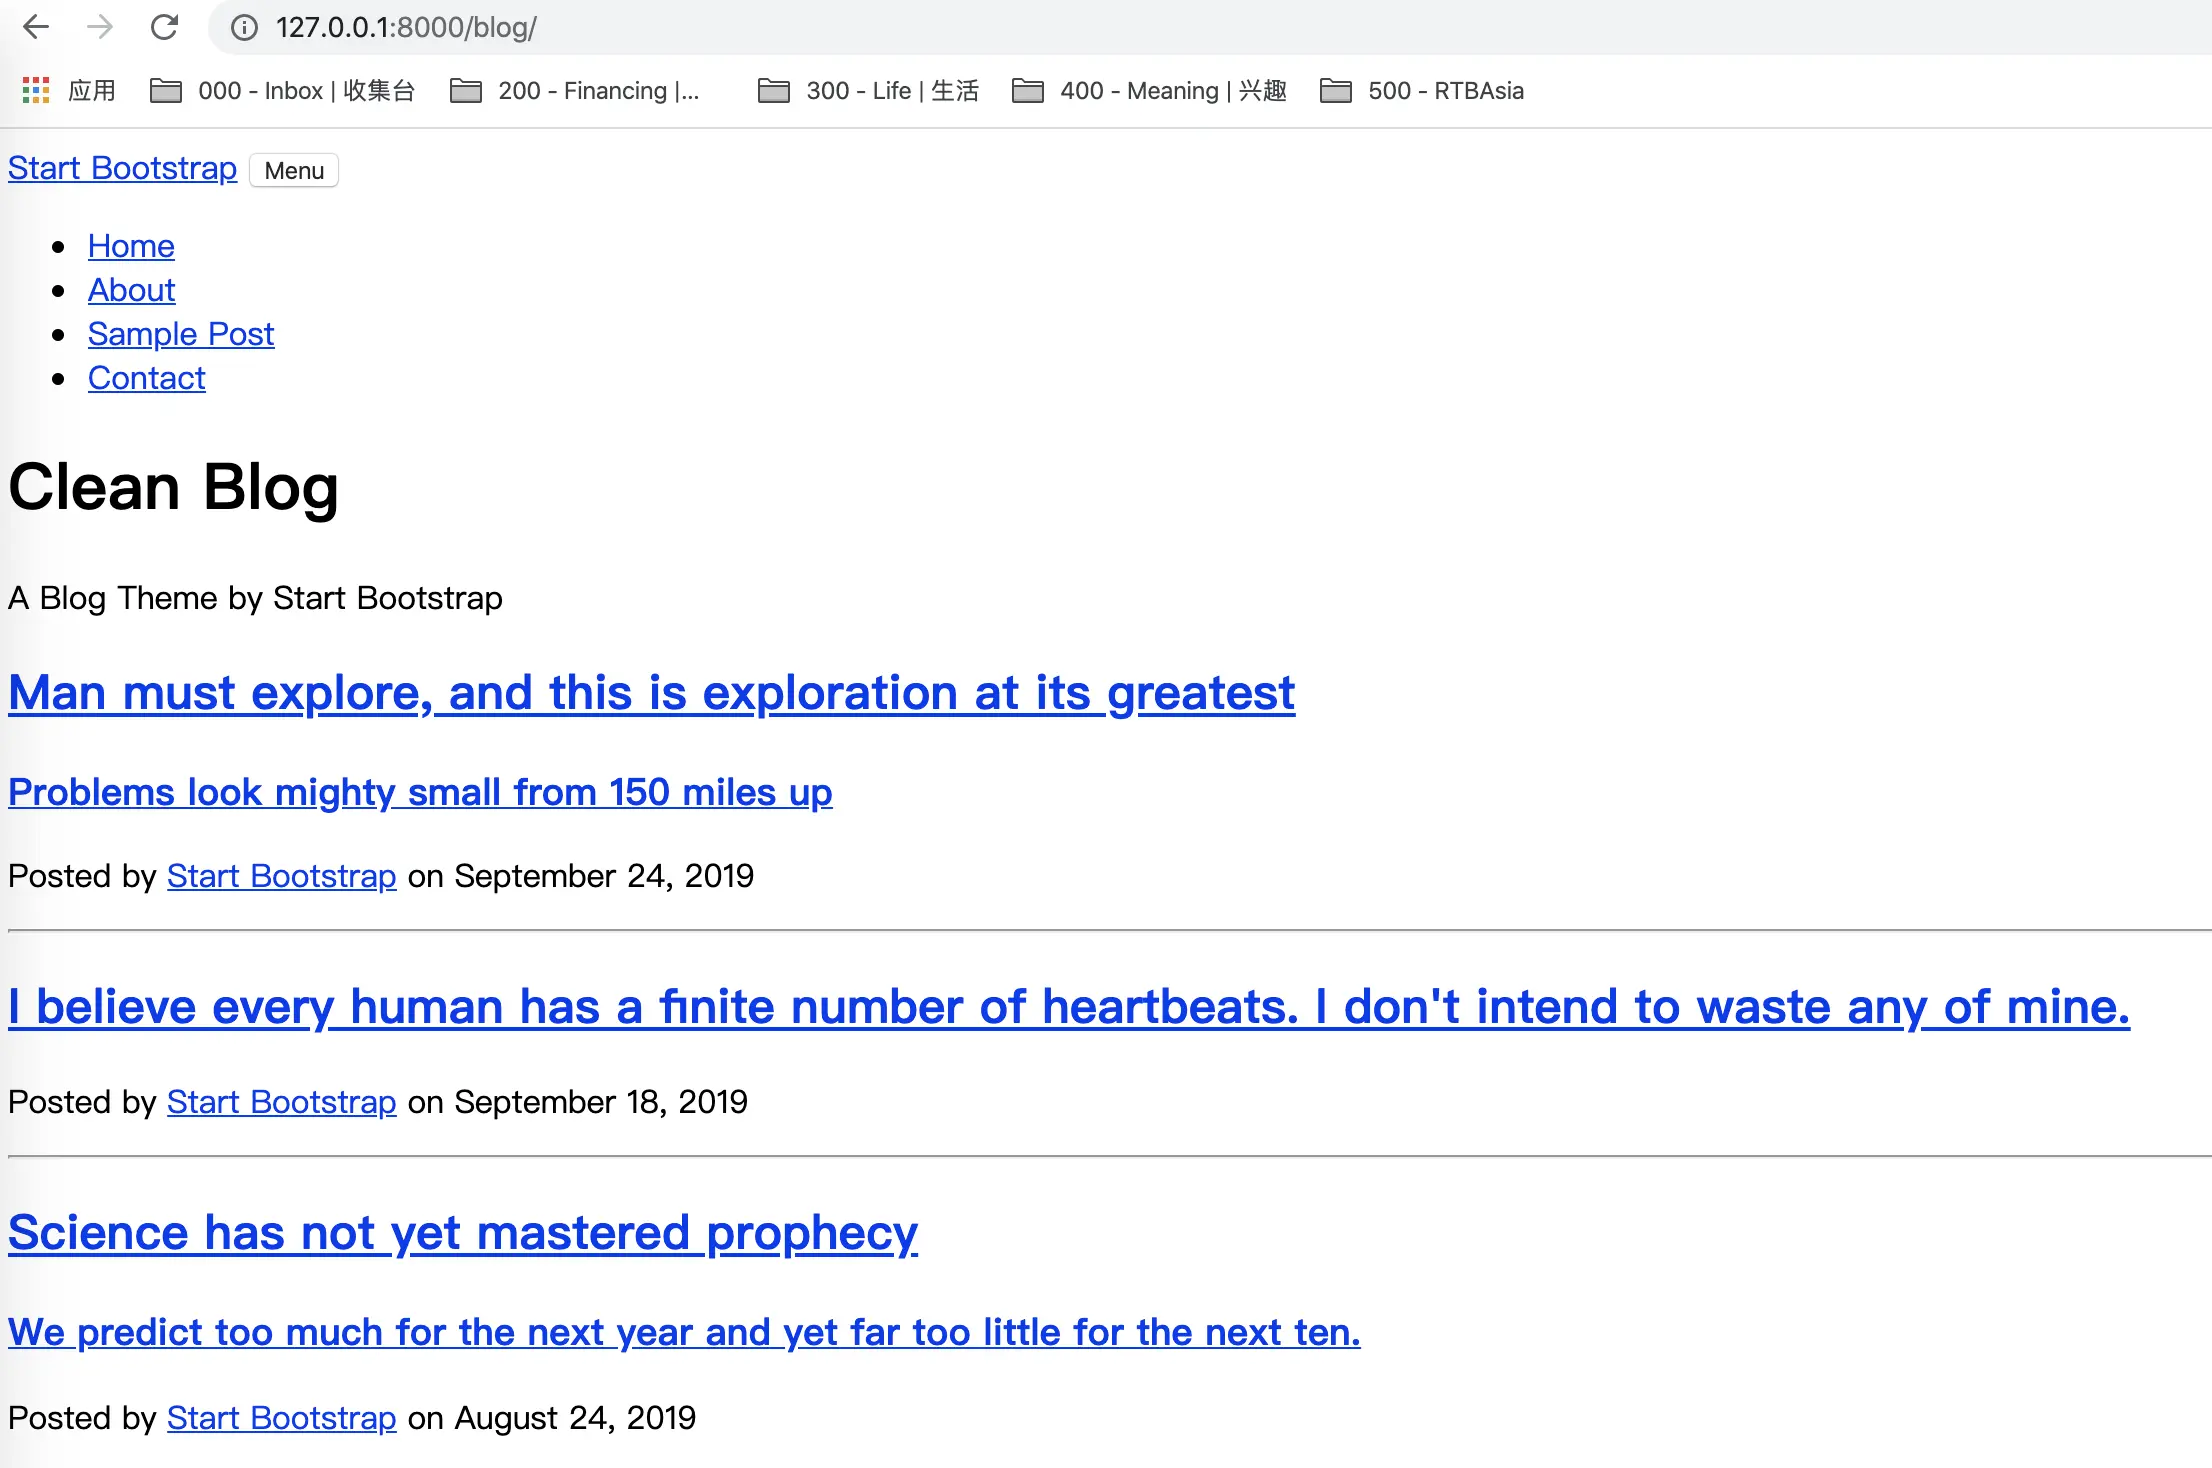Open 'Science has not yet mastered prophecy' post
The image size is (2212, 1468).
(x=462, y=1233)
